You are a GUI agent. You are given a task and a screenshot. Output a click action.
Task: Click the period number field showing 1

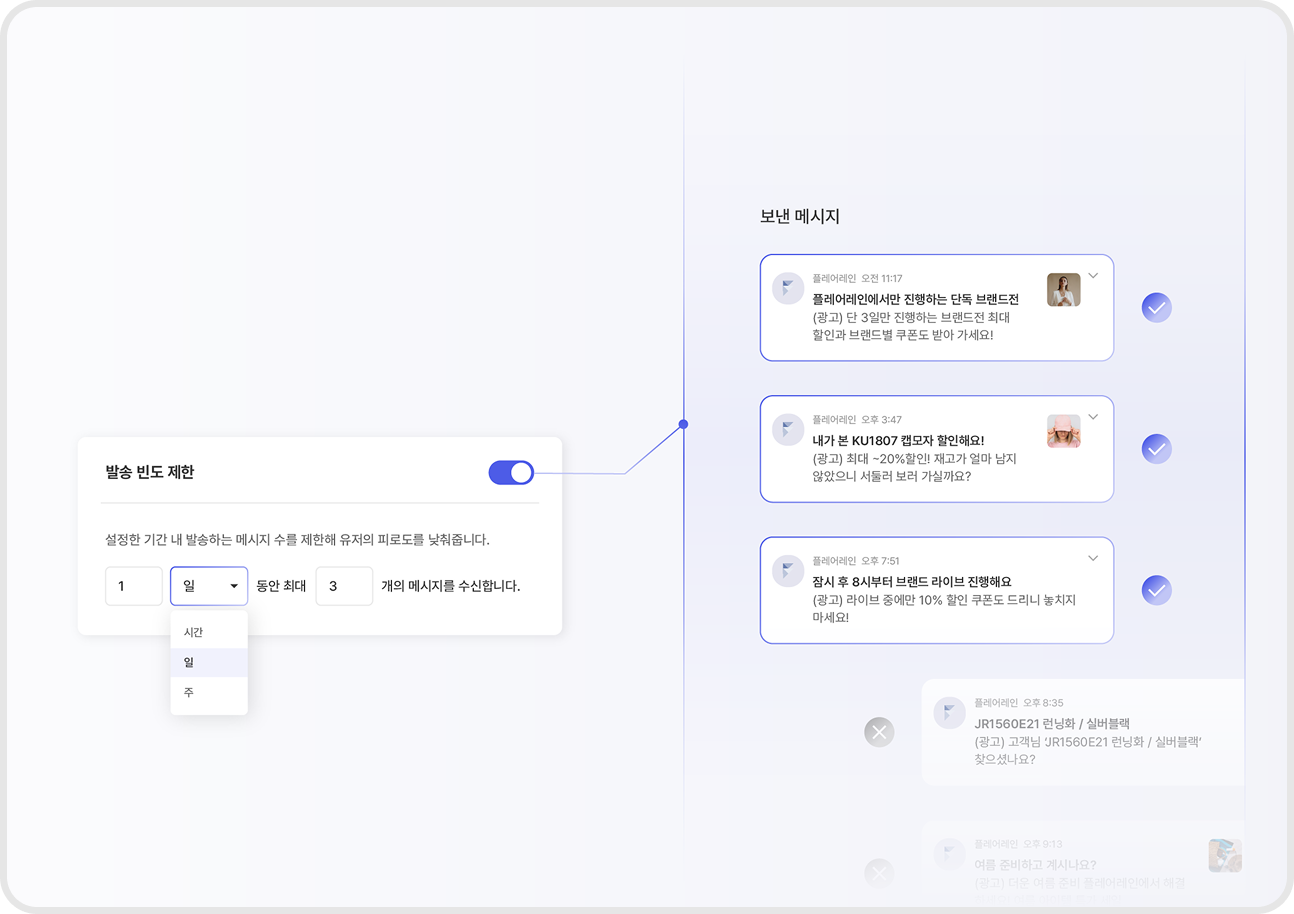point(134,586)
